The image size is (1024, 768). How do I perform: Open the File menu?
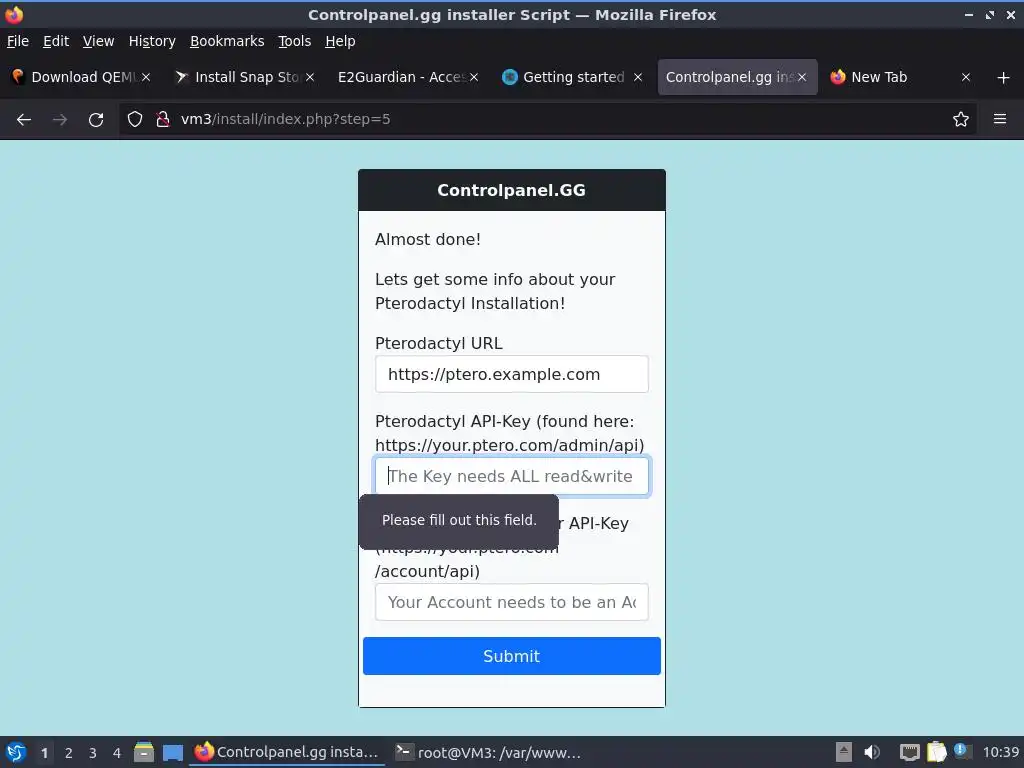18,41
